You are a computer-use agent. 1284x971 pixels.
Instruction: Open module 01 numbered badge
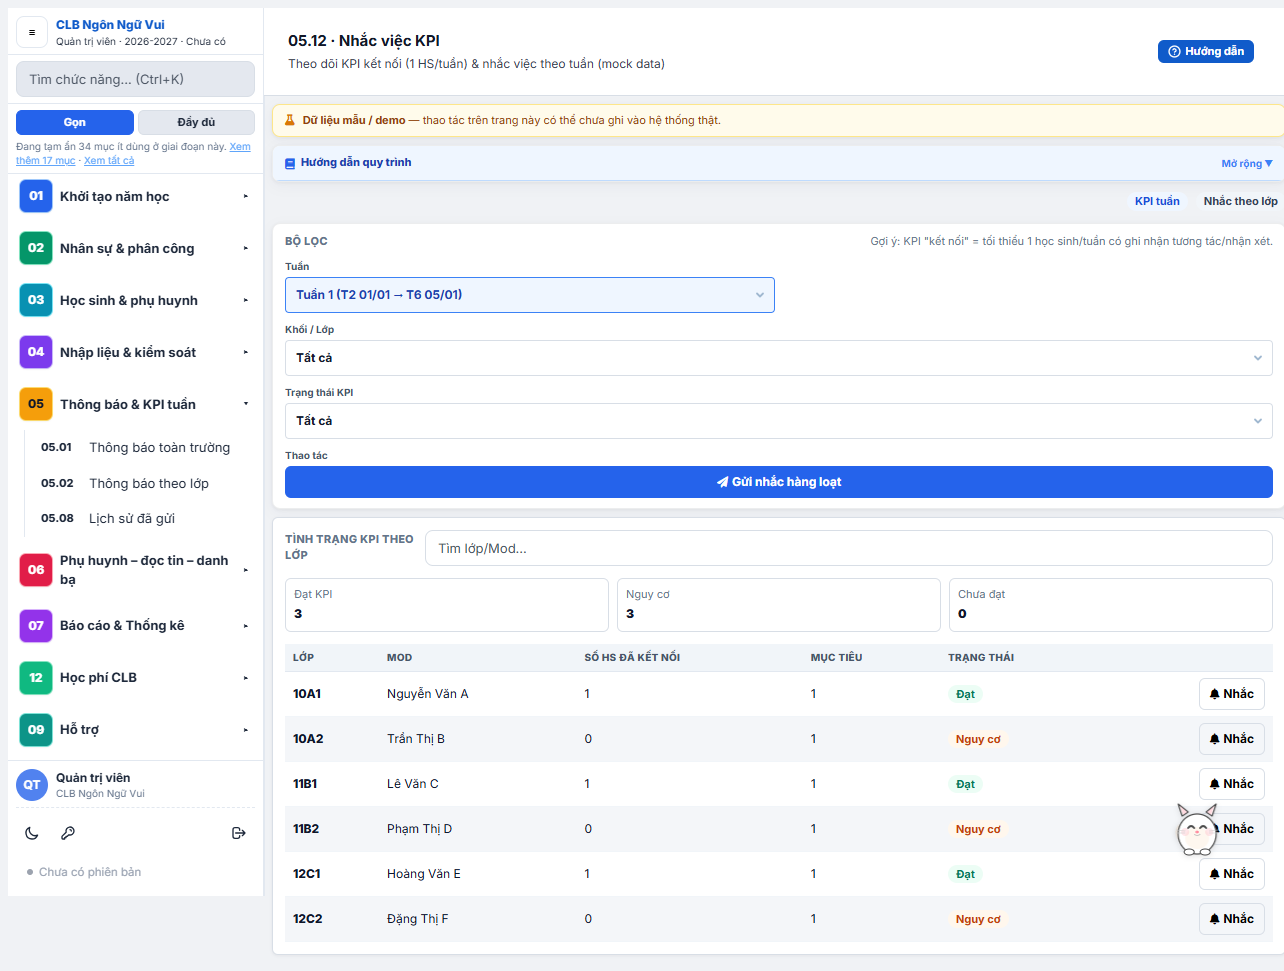coord(36,196)
